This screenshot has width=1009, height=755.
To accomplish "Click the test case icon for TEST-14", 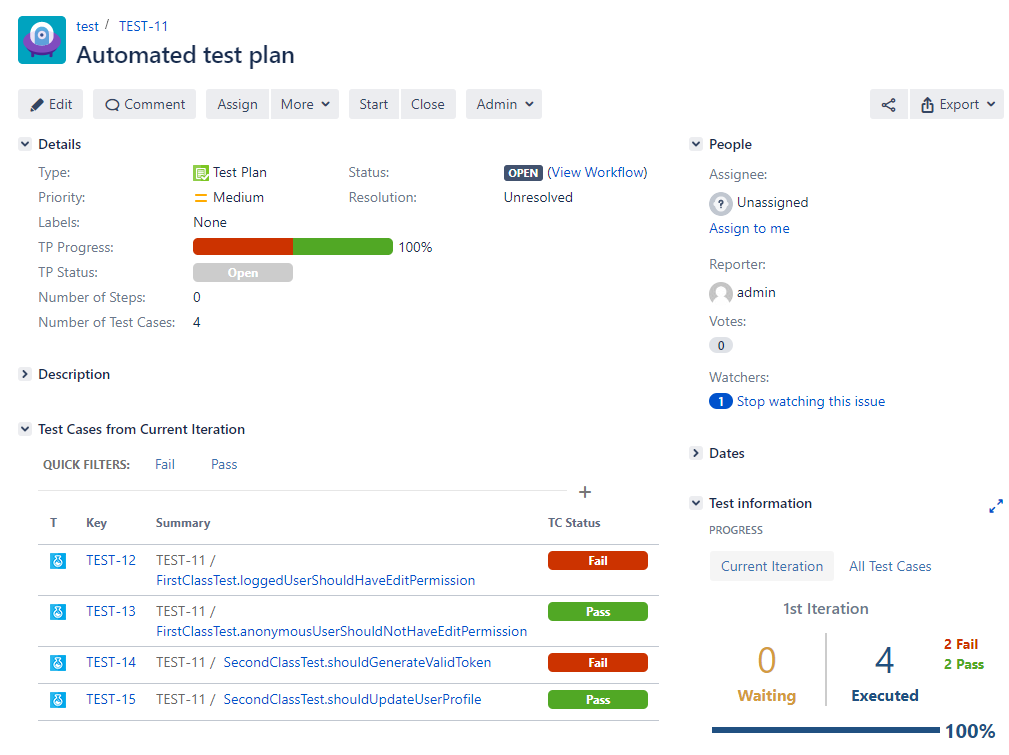I will 58,662.
